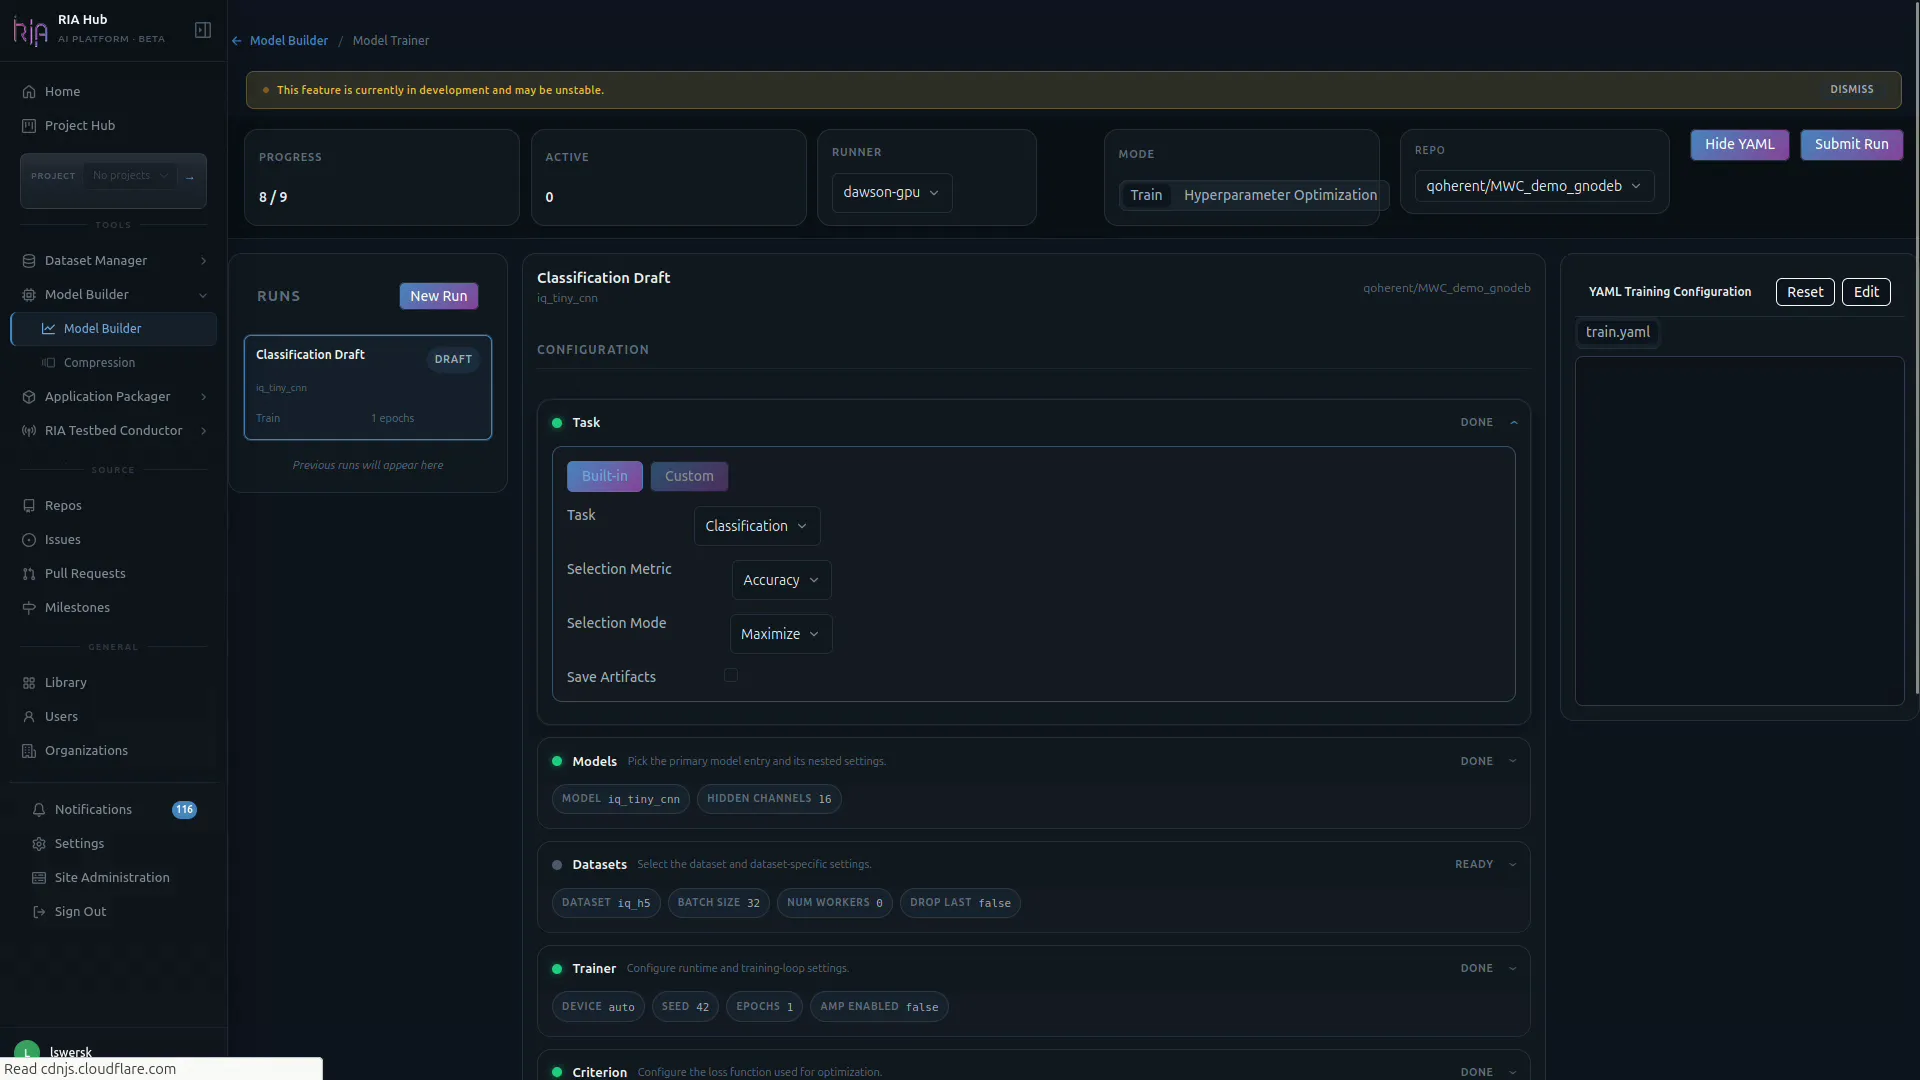Screen dimensions: 1920x1080
Task: Click the Library icon
Action: click(x=29, y=683)
